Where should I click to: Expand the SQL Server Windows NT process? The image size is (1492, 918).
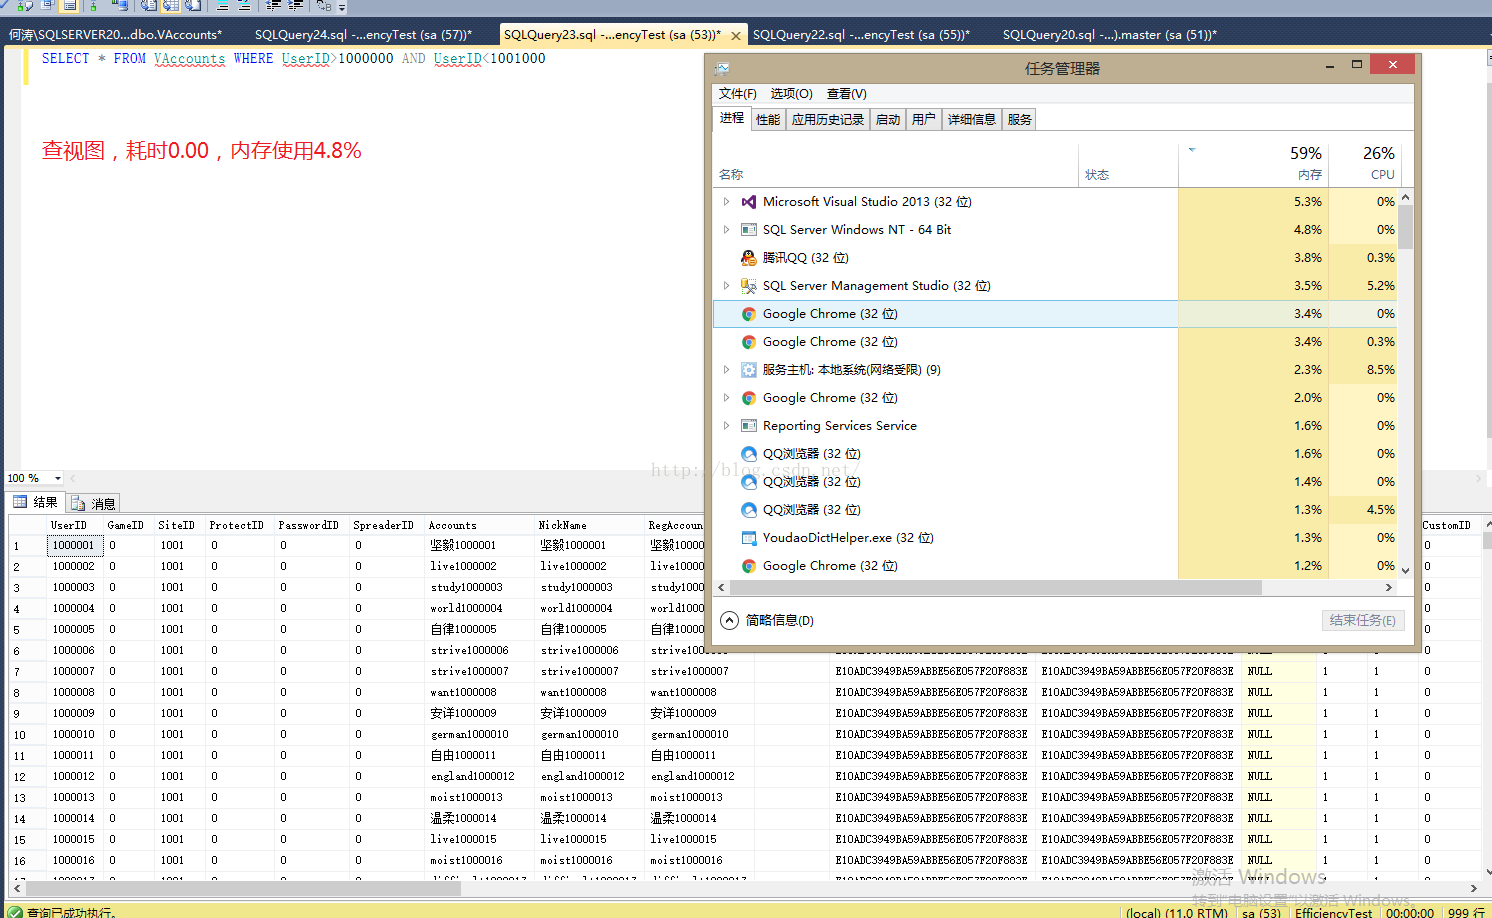pos(726,230)
